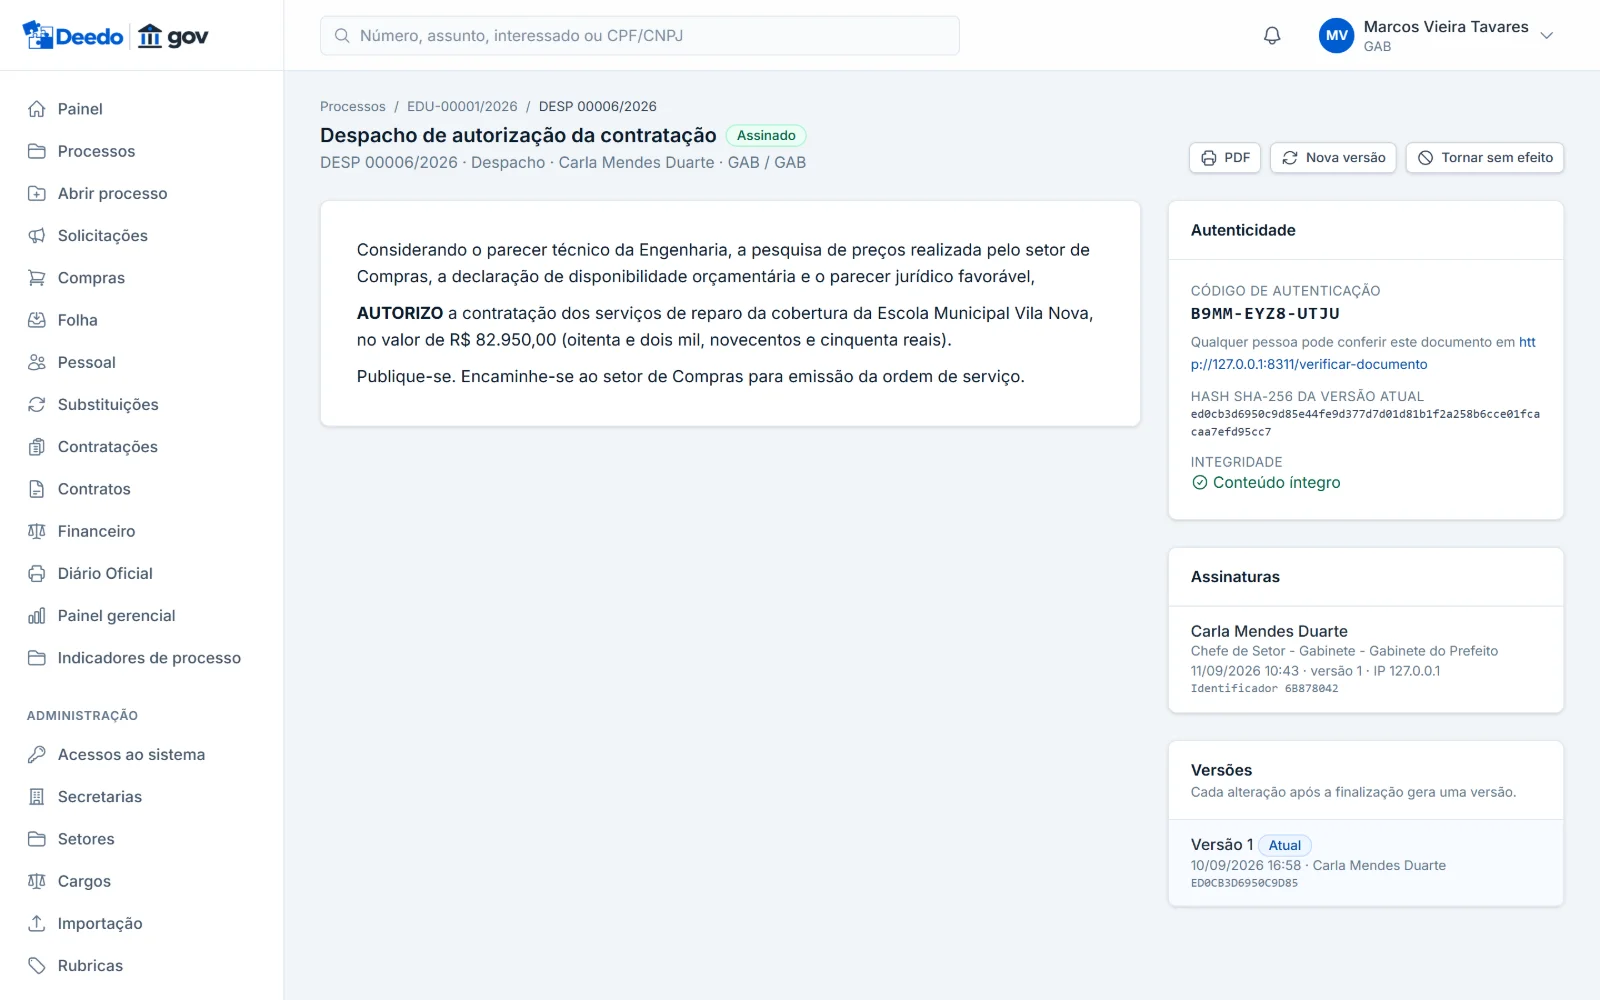Click Carla Mendes Duarte signature entry

1366,659
